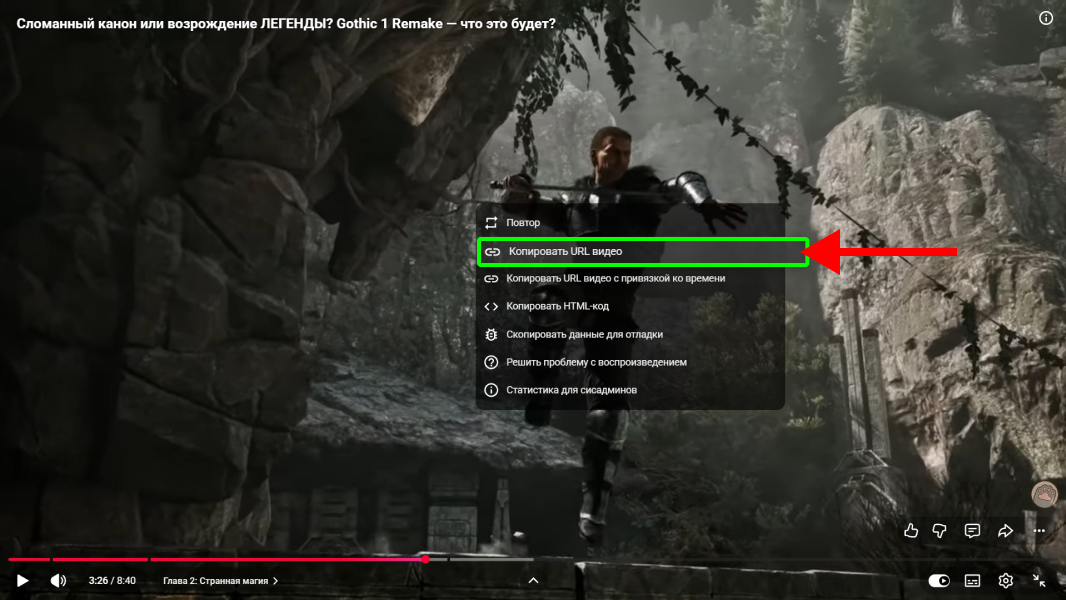Click the 3:26 / 8:40 time display

click(x=112, y=580)
